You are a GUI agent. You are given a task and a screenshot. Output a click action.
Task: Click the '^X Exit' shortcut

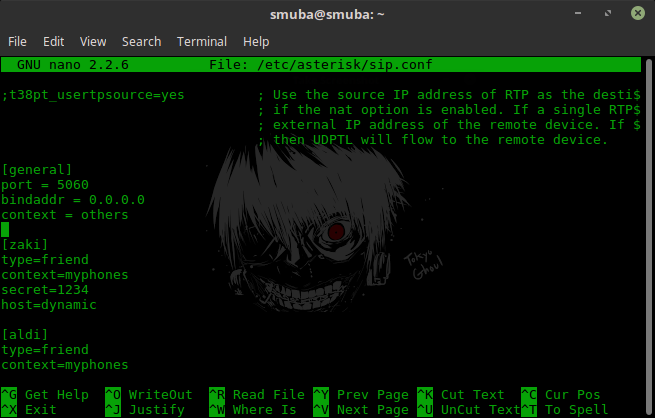coord(29,410)
